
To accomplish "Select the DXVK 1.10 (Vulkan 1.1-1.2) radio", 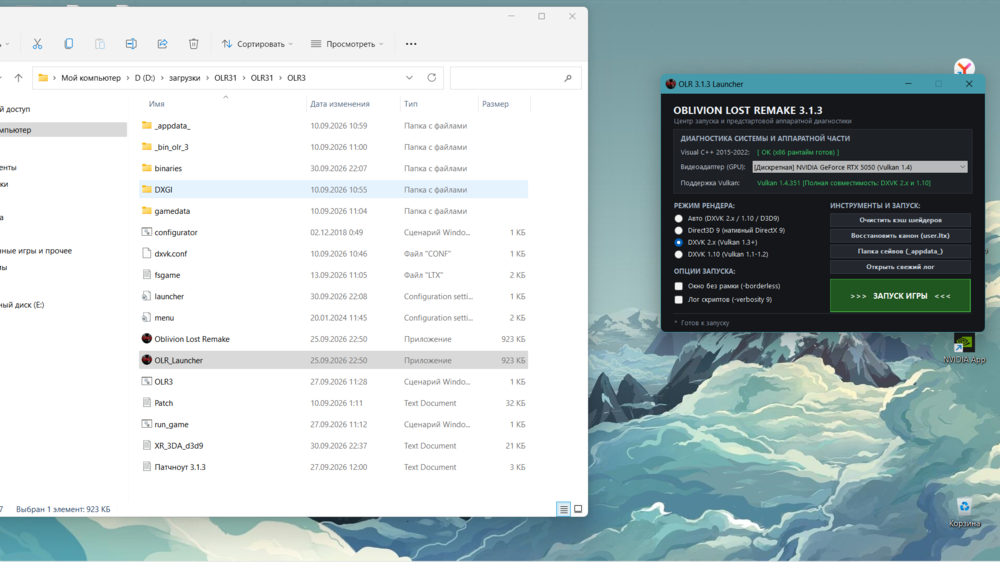I will pos(679,255).
